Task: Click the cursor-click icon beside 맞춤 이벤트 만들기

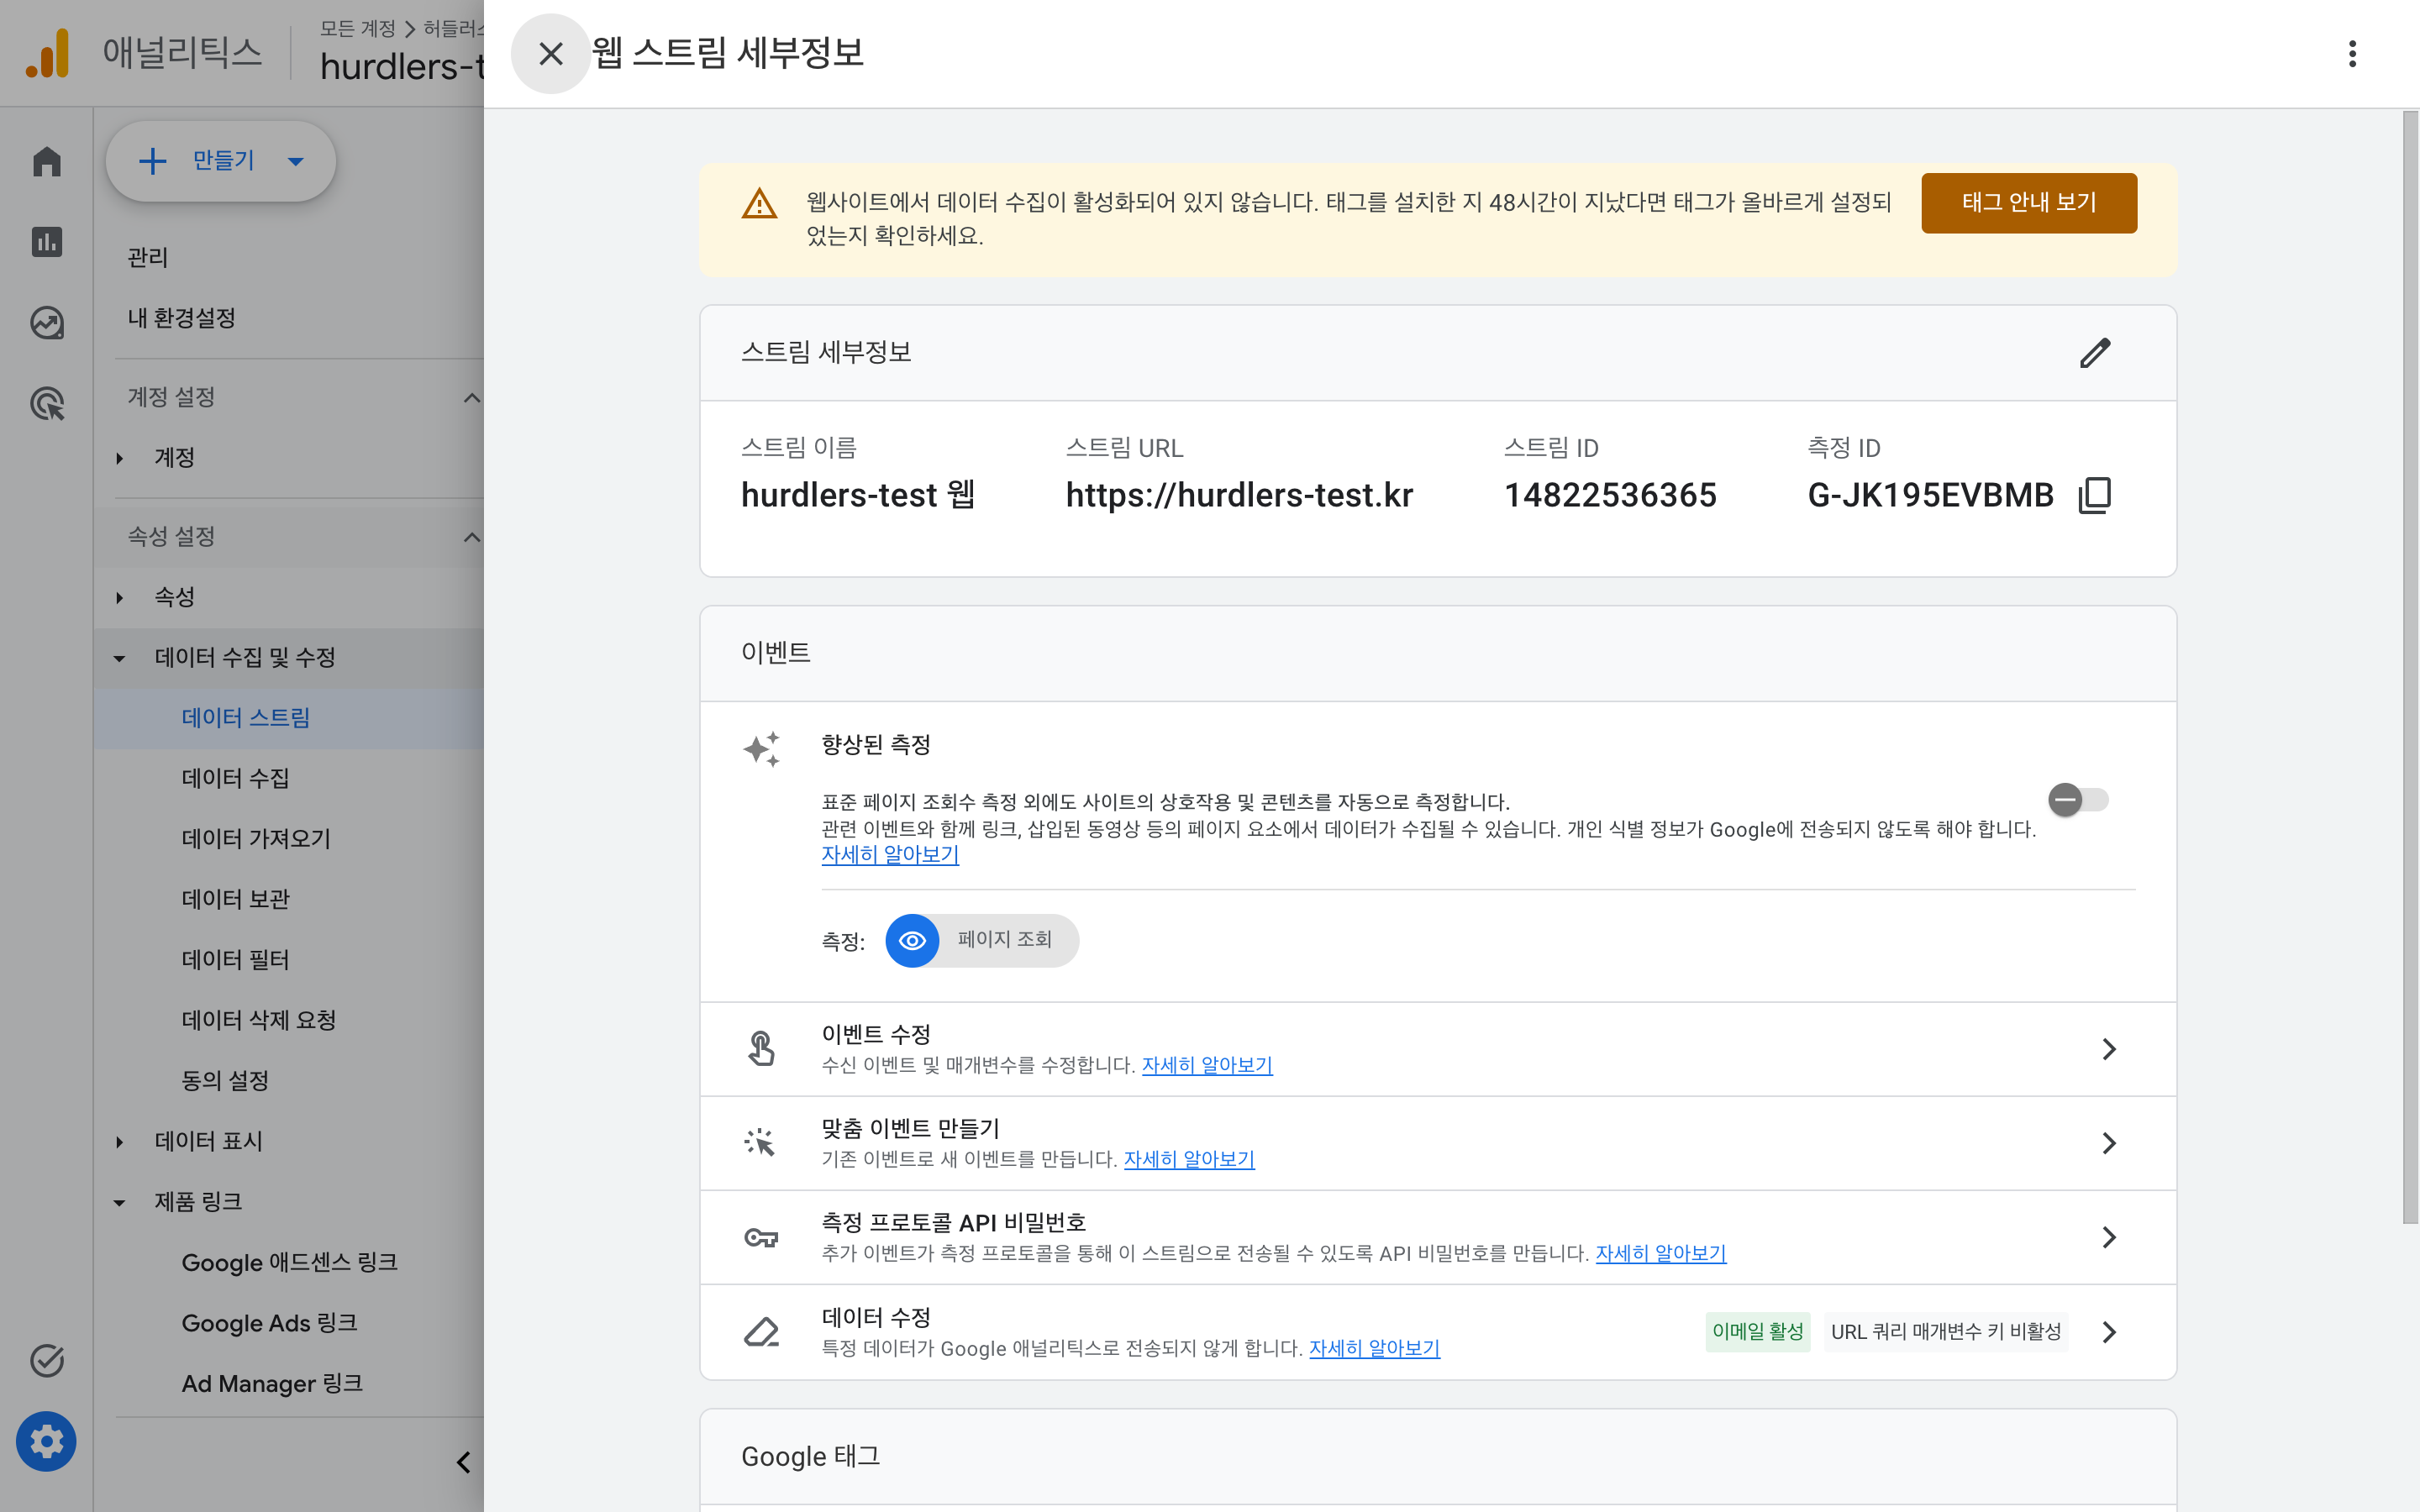Action: (761, 1142)
